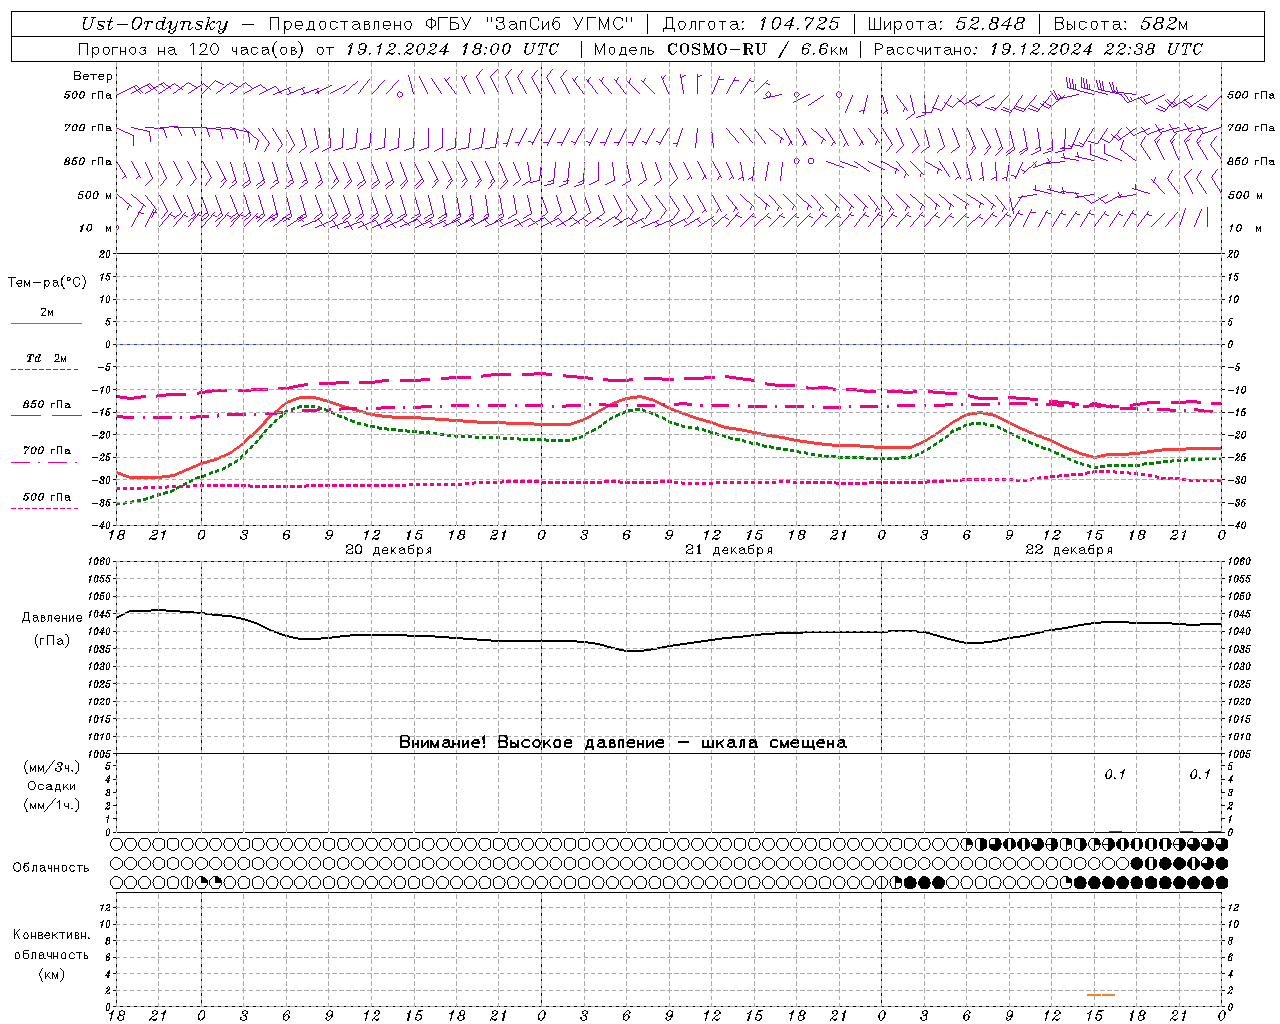Select the Модель COSMO-RU / 6.6км text
This screenshot has width=1280, height=1024.
click(720, 49)
